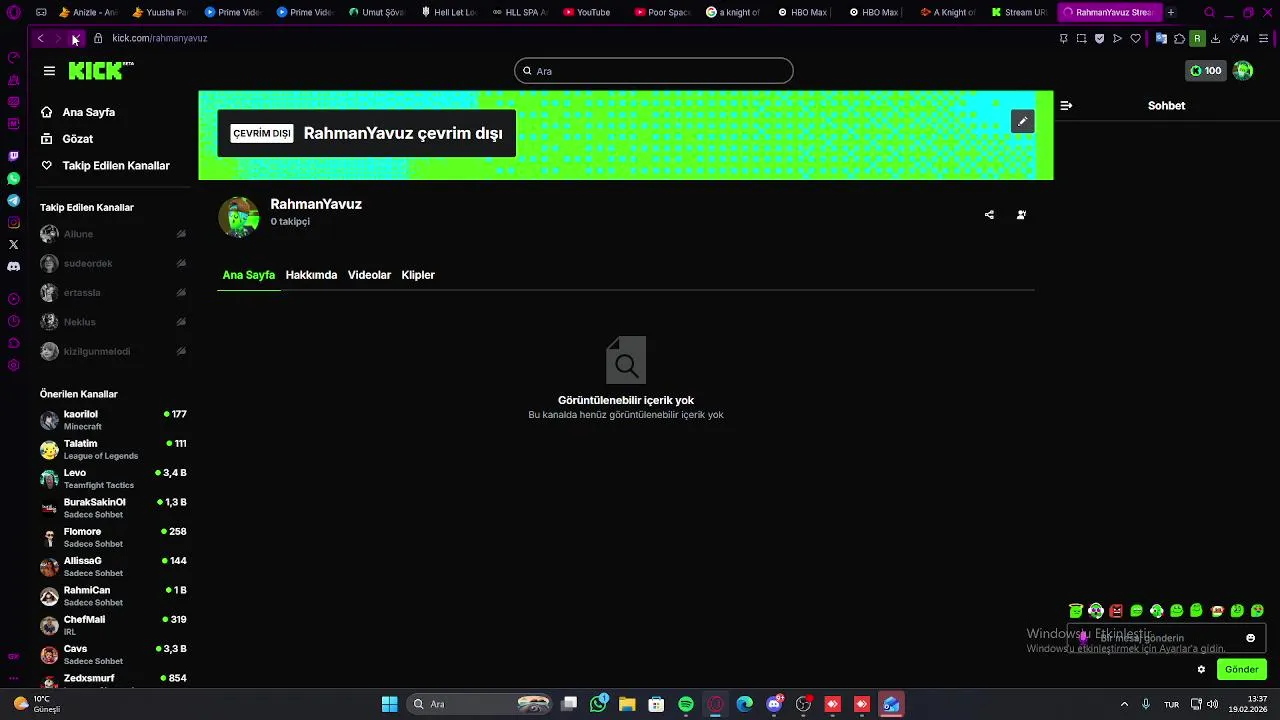Open a new browser tab
The image size is (1280, 720).
pos(1171,12)
